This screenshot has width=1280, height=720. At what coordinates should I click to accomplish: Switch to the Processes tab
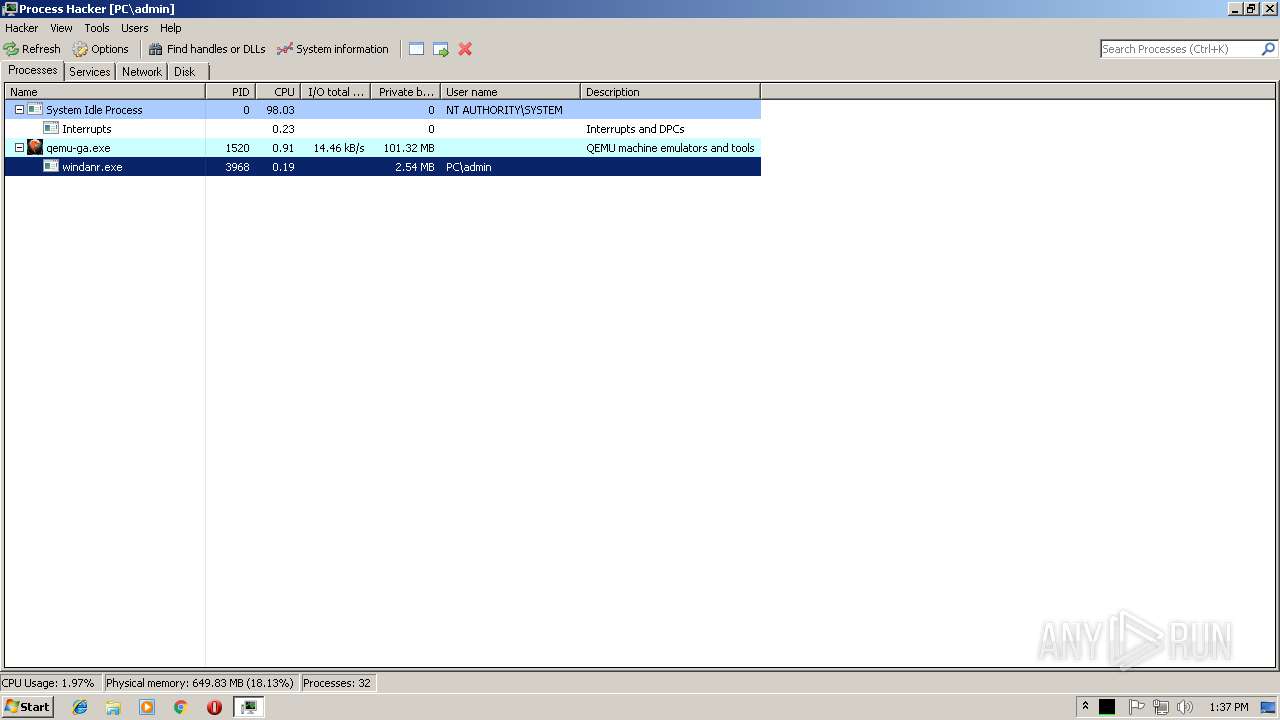coord(33,71)
